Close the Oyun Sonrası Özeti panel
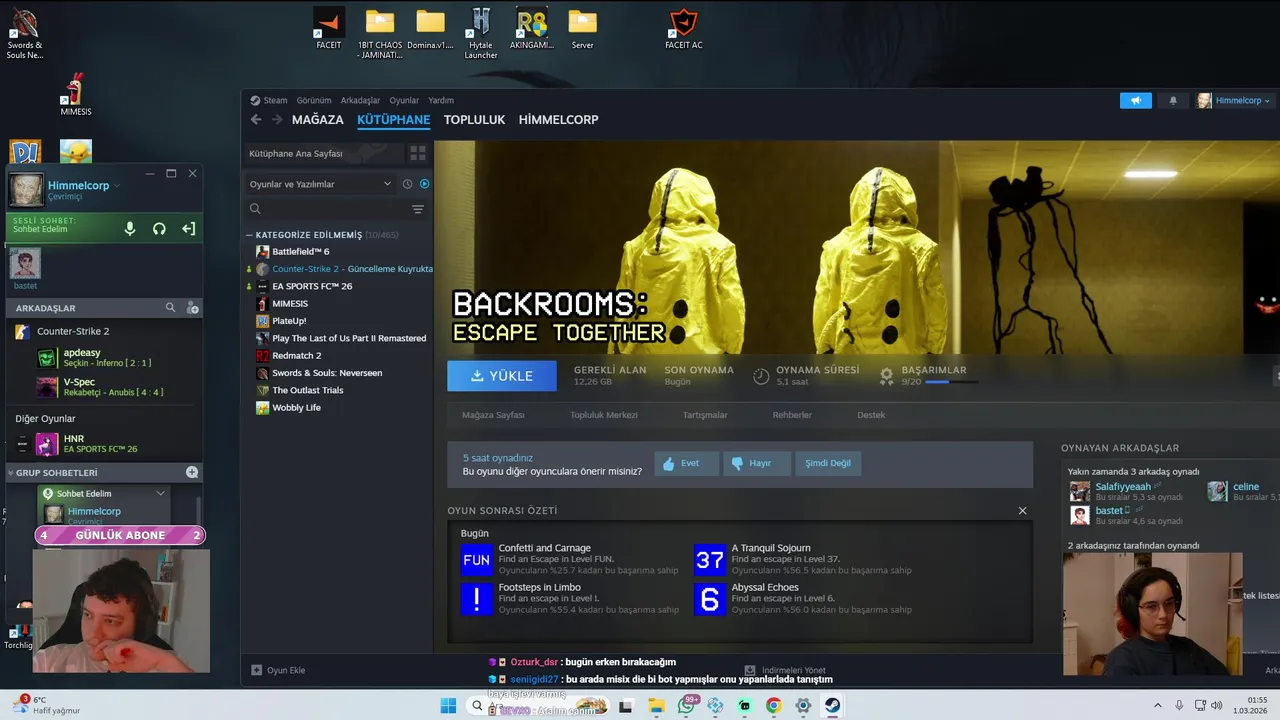1280x720 pixels. (1022, 511)
